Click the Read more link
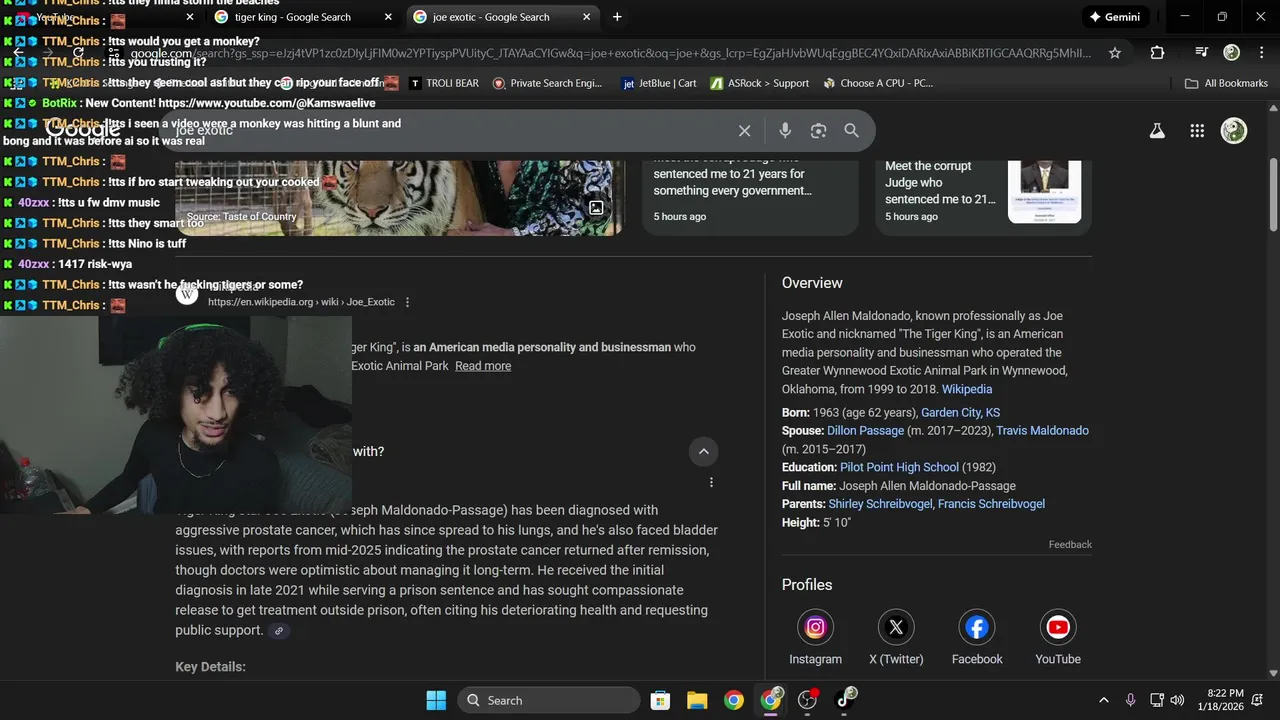Viewport: 1280px width, 720px height. 483,366
